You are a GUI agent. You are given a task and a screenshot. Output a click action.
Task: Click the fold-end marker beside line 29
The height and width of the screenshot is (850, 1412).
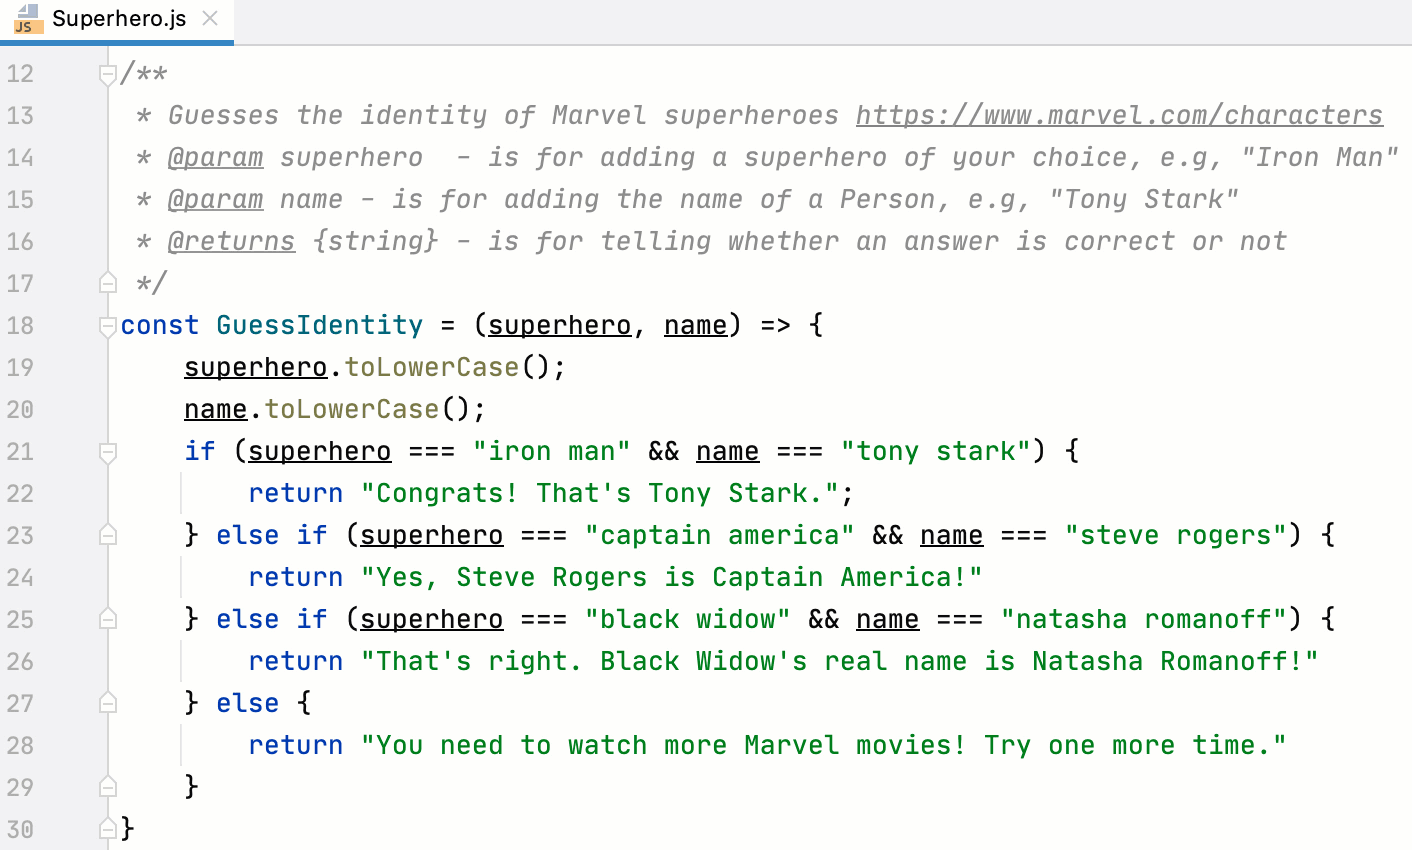107,787
